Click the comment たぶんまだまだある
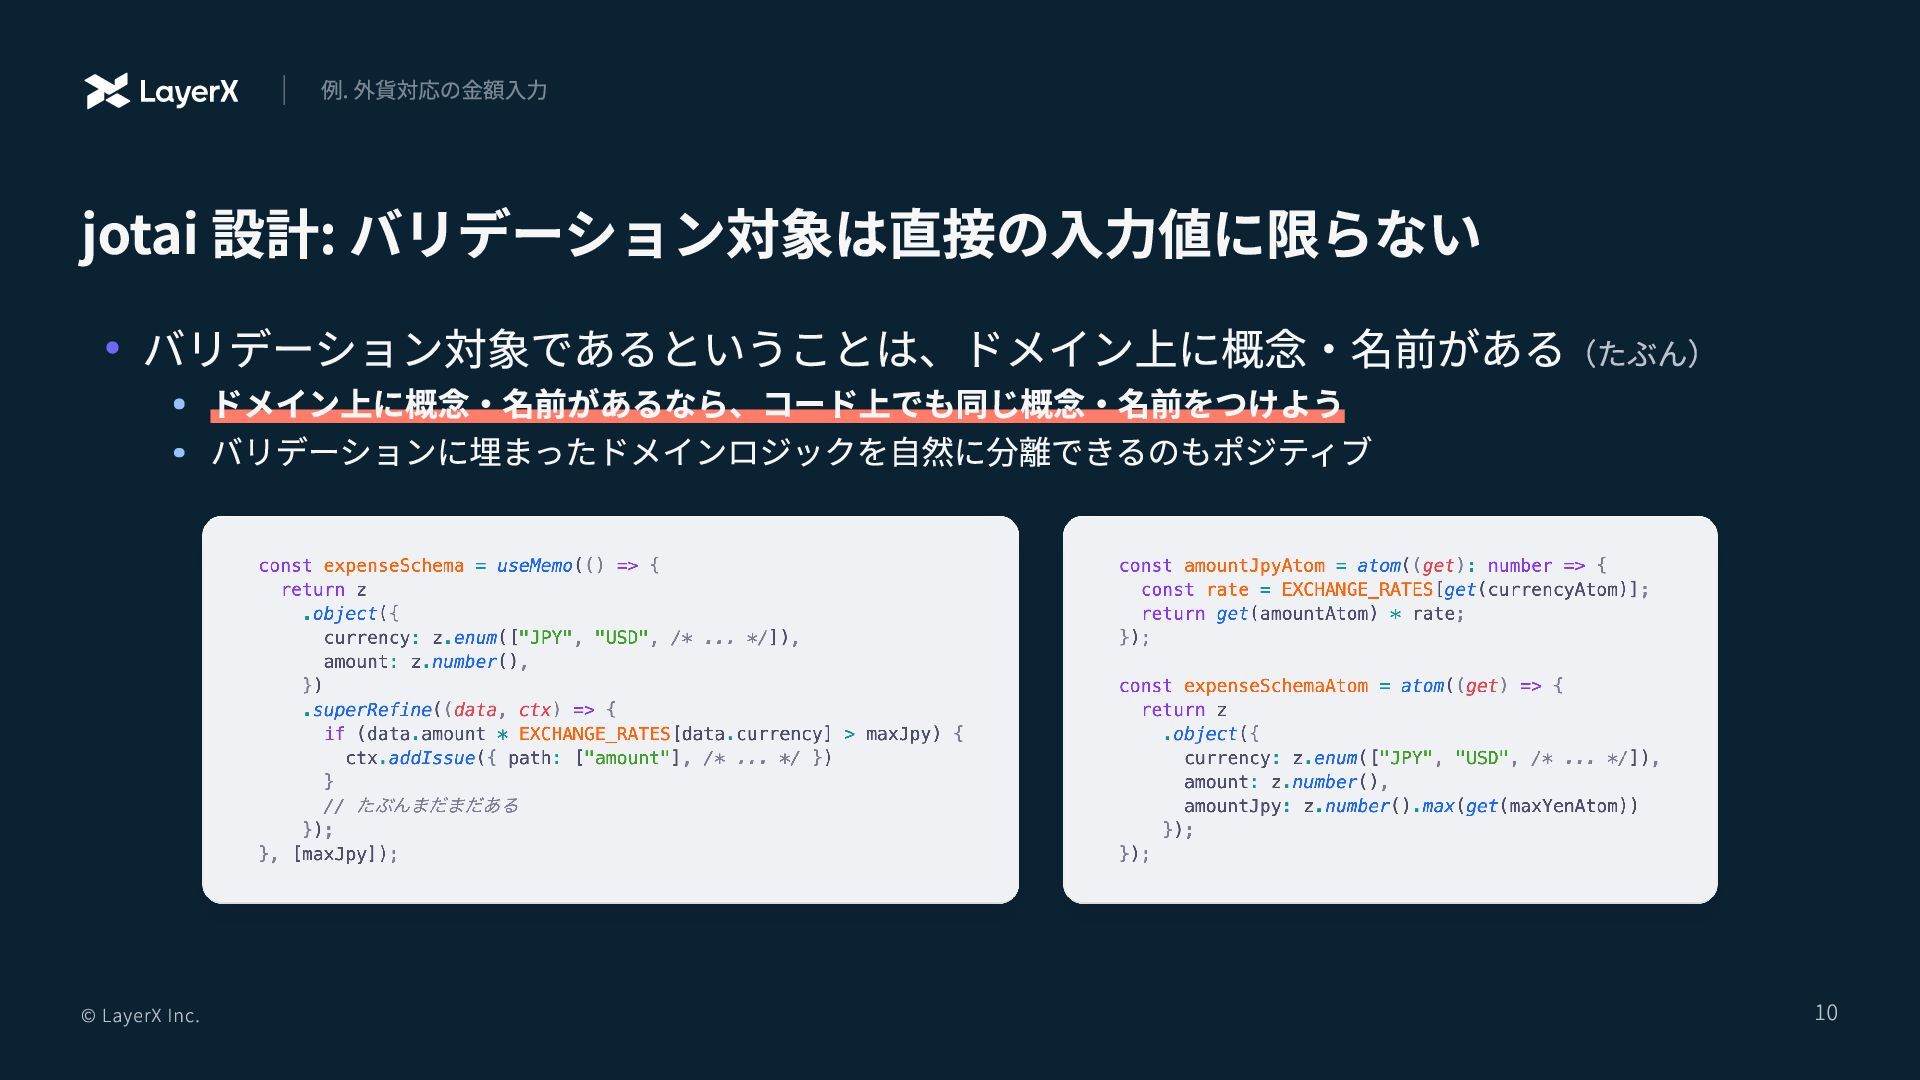 (437, 806)
